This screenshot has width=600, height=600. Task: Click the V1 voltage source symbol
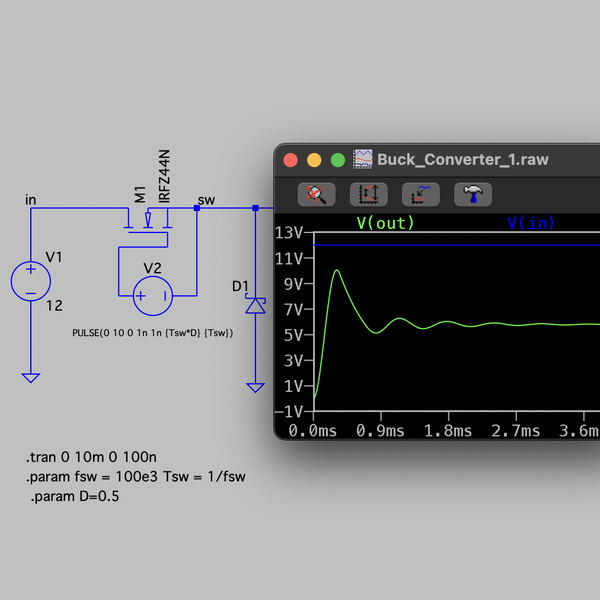[x=31, y=281]
